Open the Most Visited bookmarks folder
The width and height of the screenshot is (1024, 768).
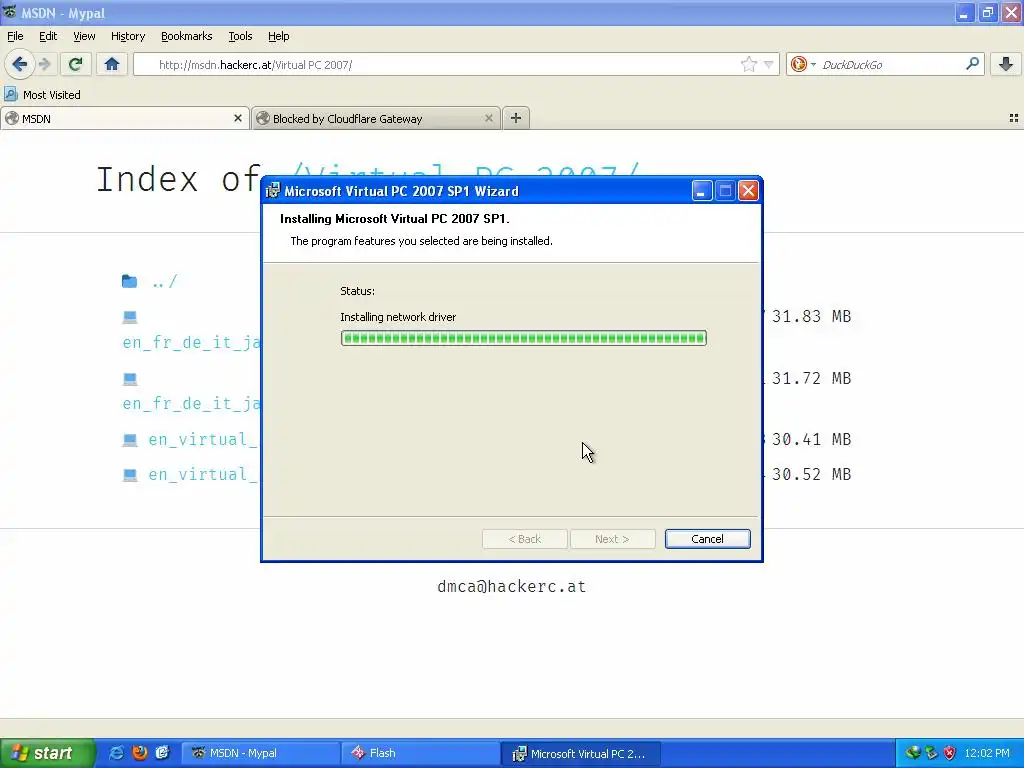(x=42, y=95)
